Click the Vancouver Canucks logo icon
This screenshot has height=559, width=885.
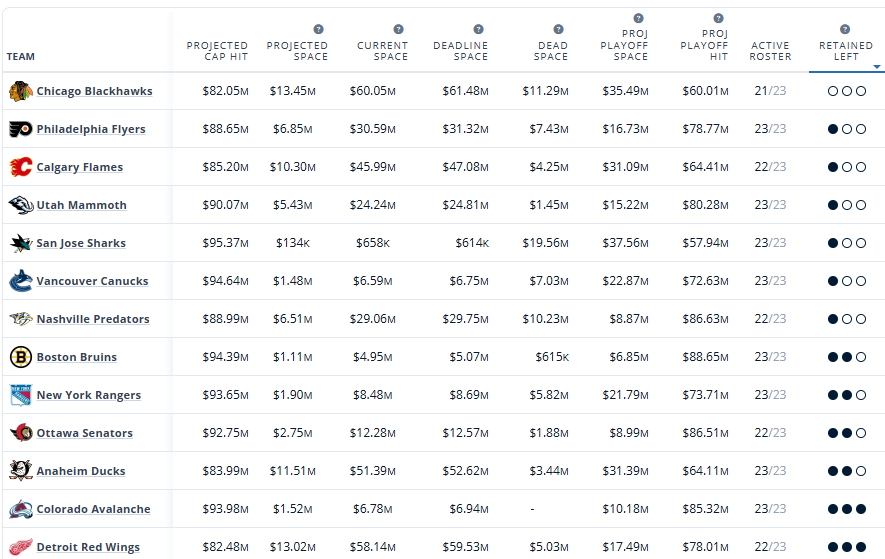tap(20, 282)
